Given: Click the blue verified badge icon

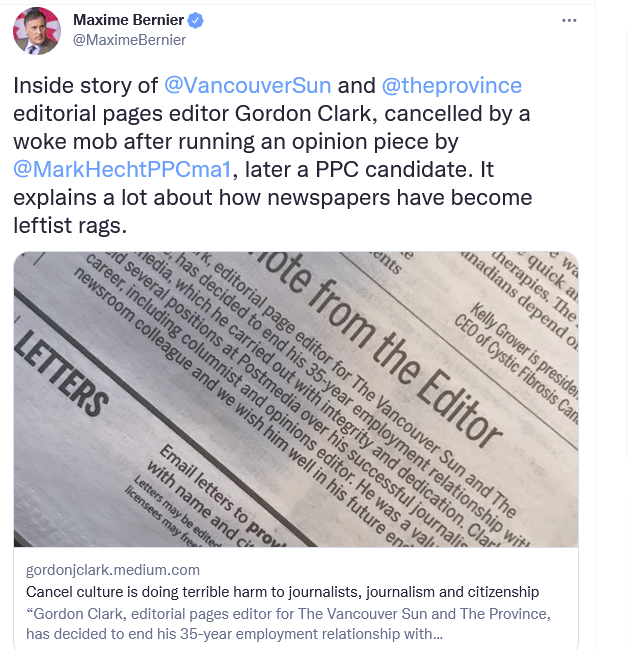Looking at the screenshot, I should tap(198, 20).
